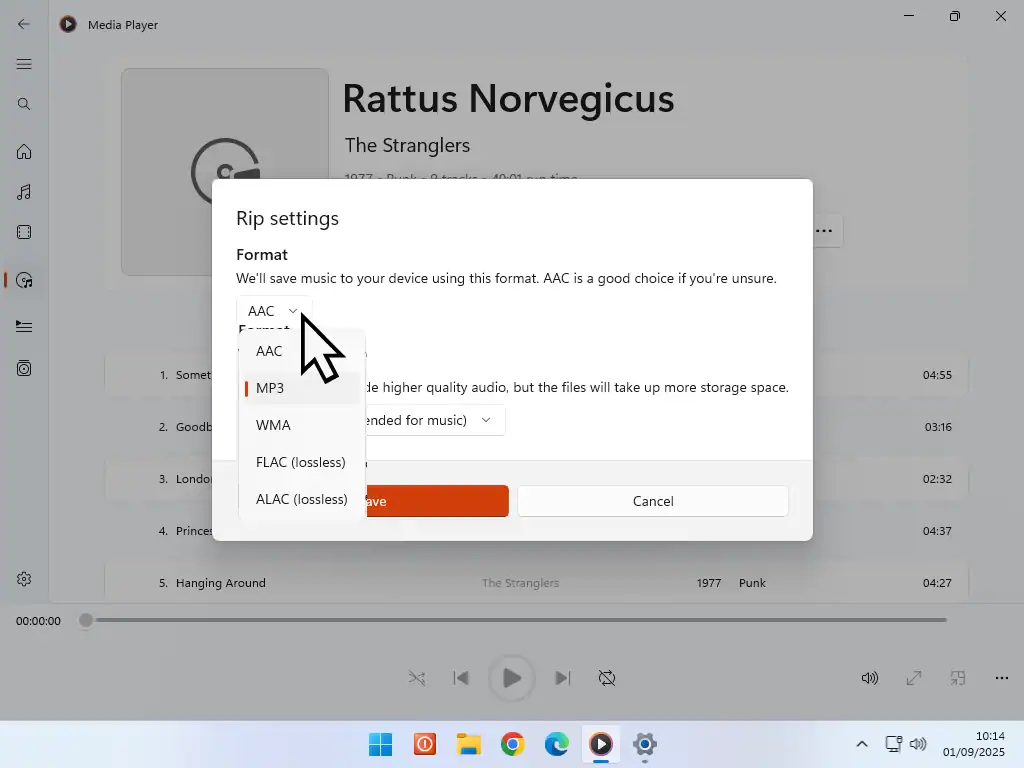Image resolution: width=1024 pixels, height=768 pixels.
Task: Toggle repeat mode
Action: coord(607,678)
